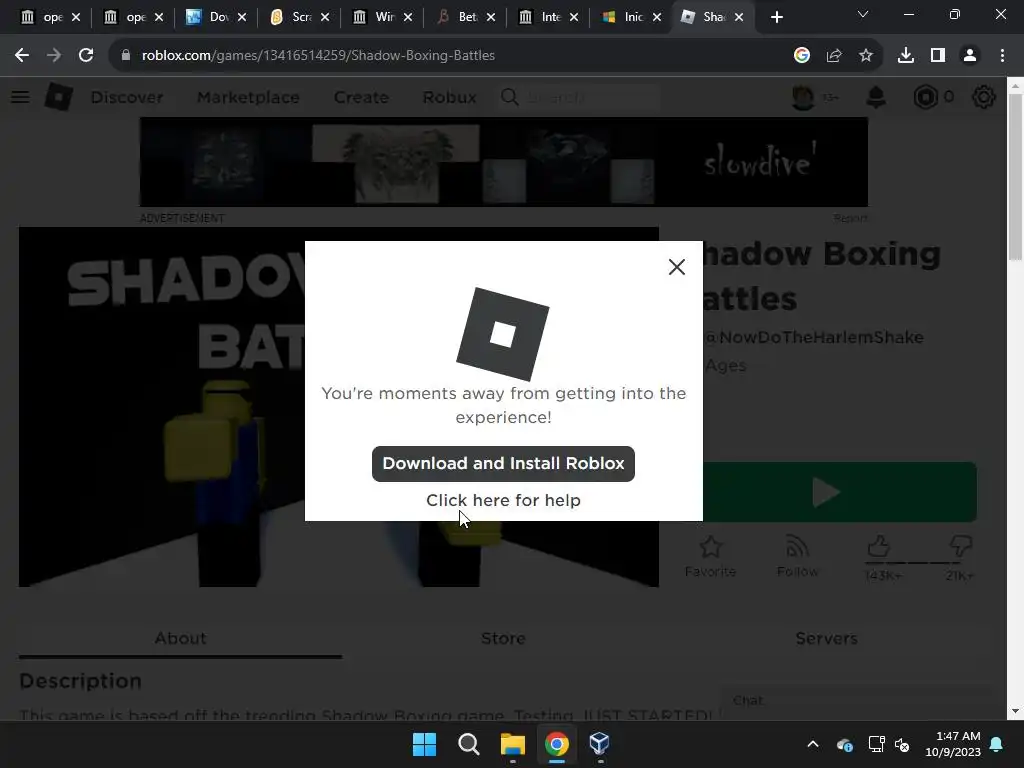
Task: Open the taskbar clock and date
Action: coord(953,744)
